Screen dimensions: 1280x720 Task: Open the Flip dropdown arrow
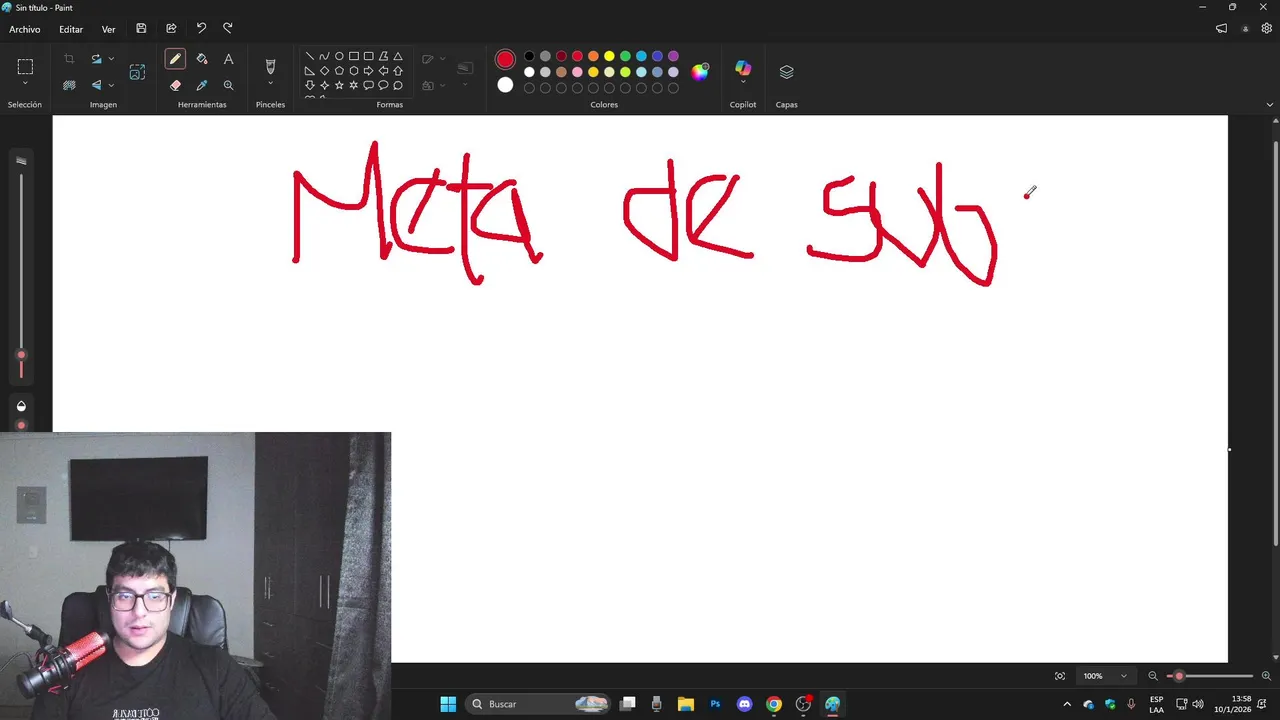(x=111, y=85)
